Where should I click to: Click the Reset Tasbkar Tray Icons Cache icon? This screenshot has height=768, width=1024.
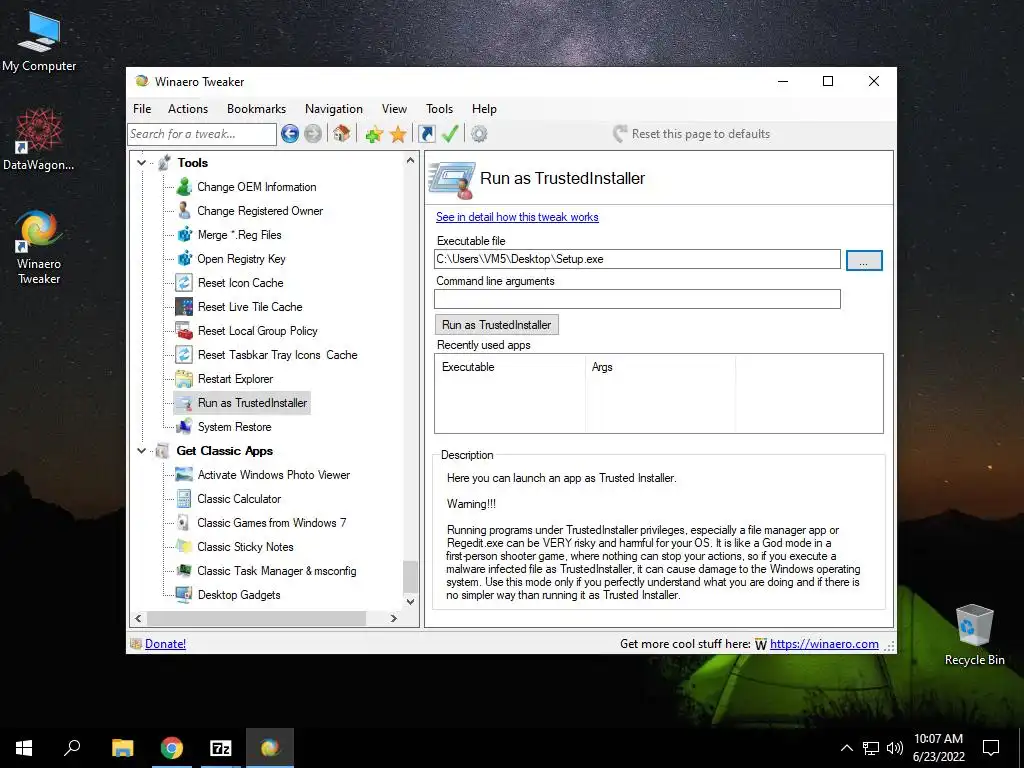pyautogui.click(x=184, y=355)
